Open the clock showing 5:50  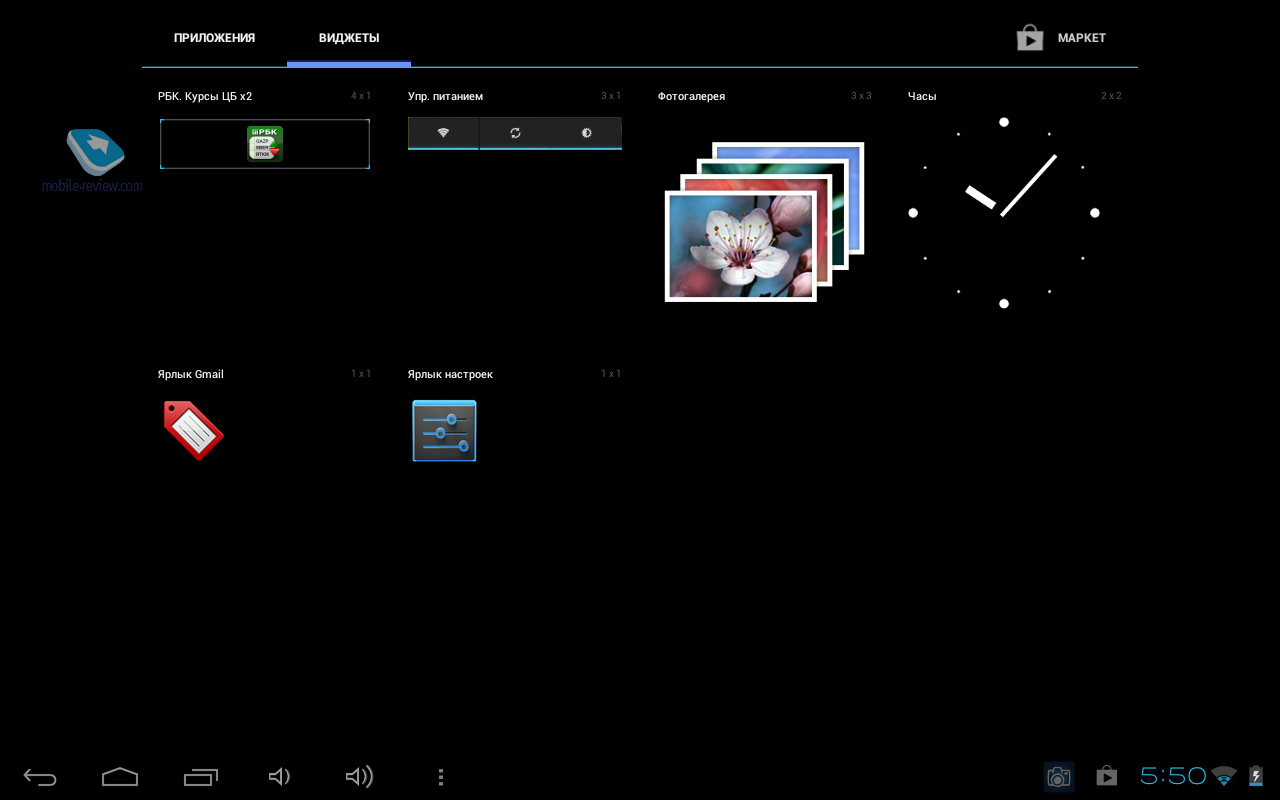pos(1172,776)
